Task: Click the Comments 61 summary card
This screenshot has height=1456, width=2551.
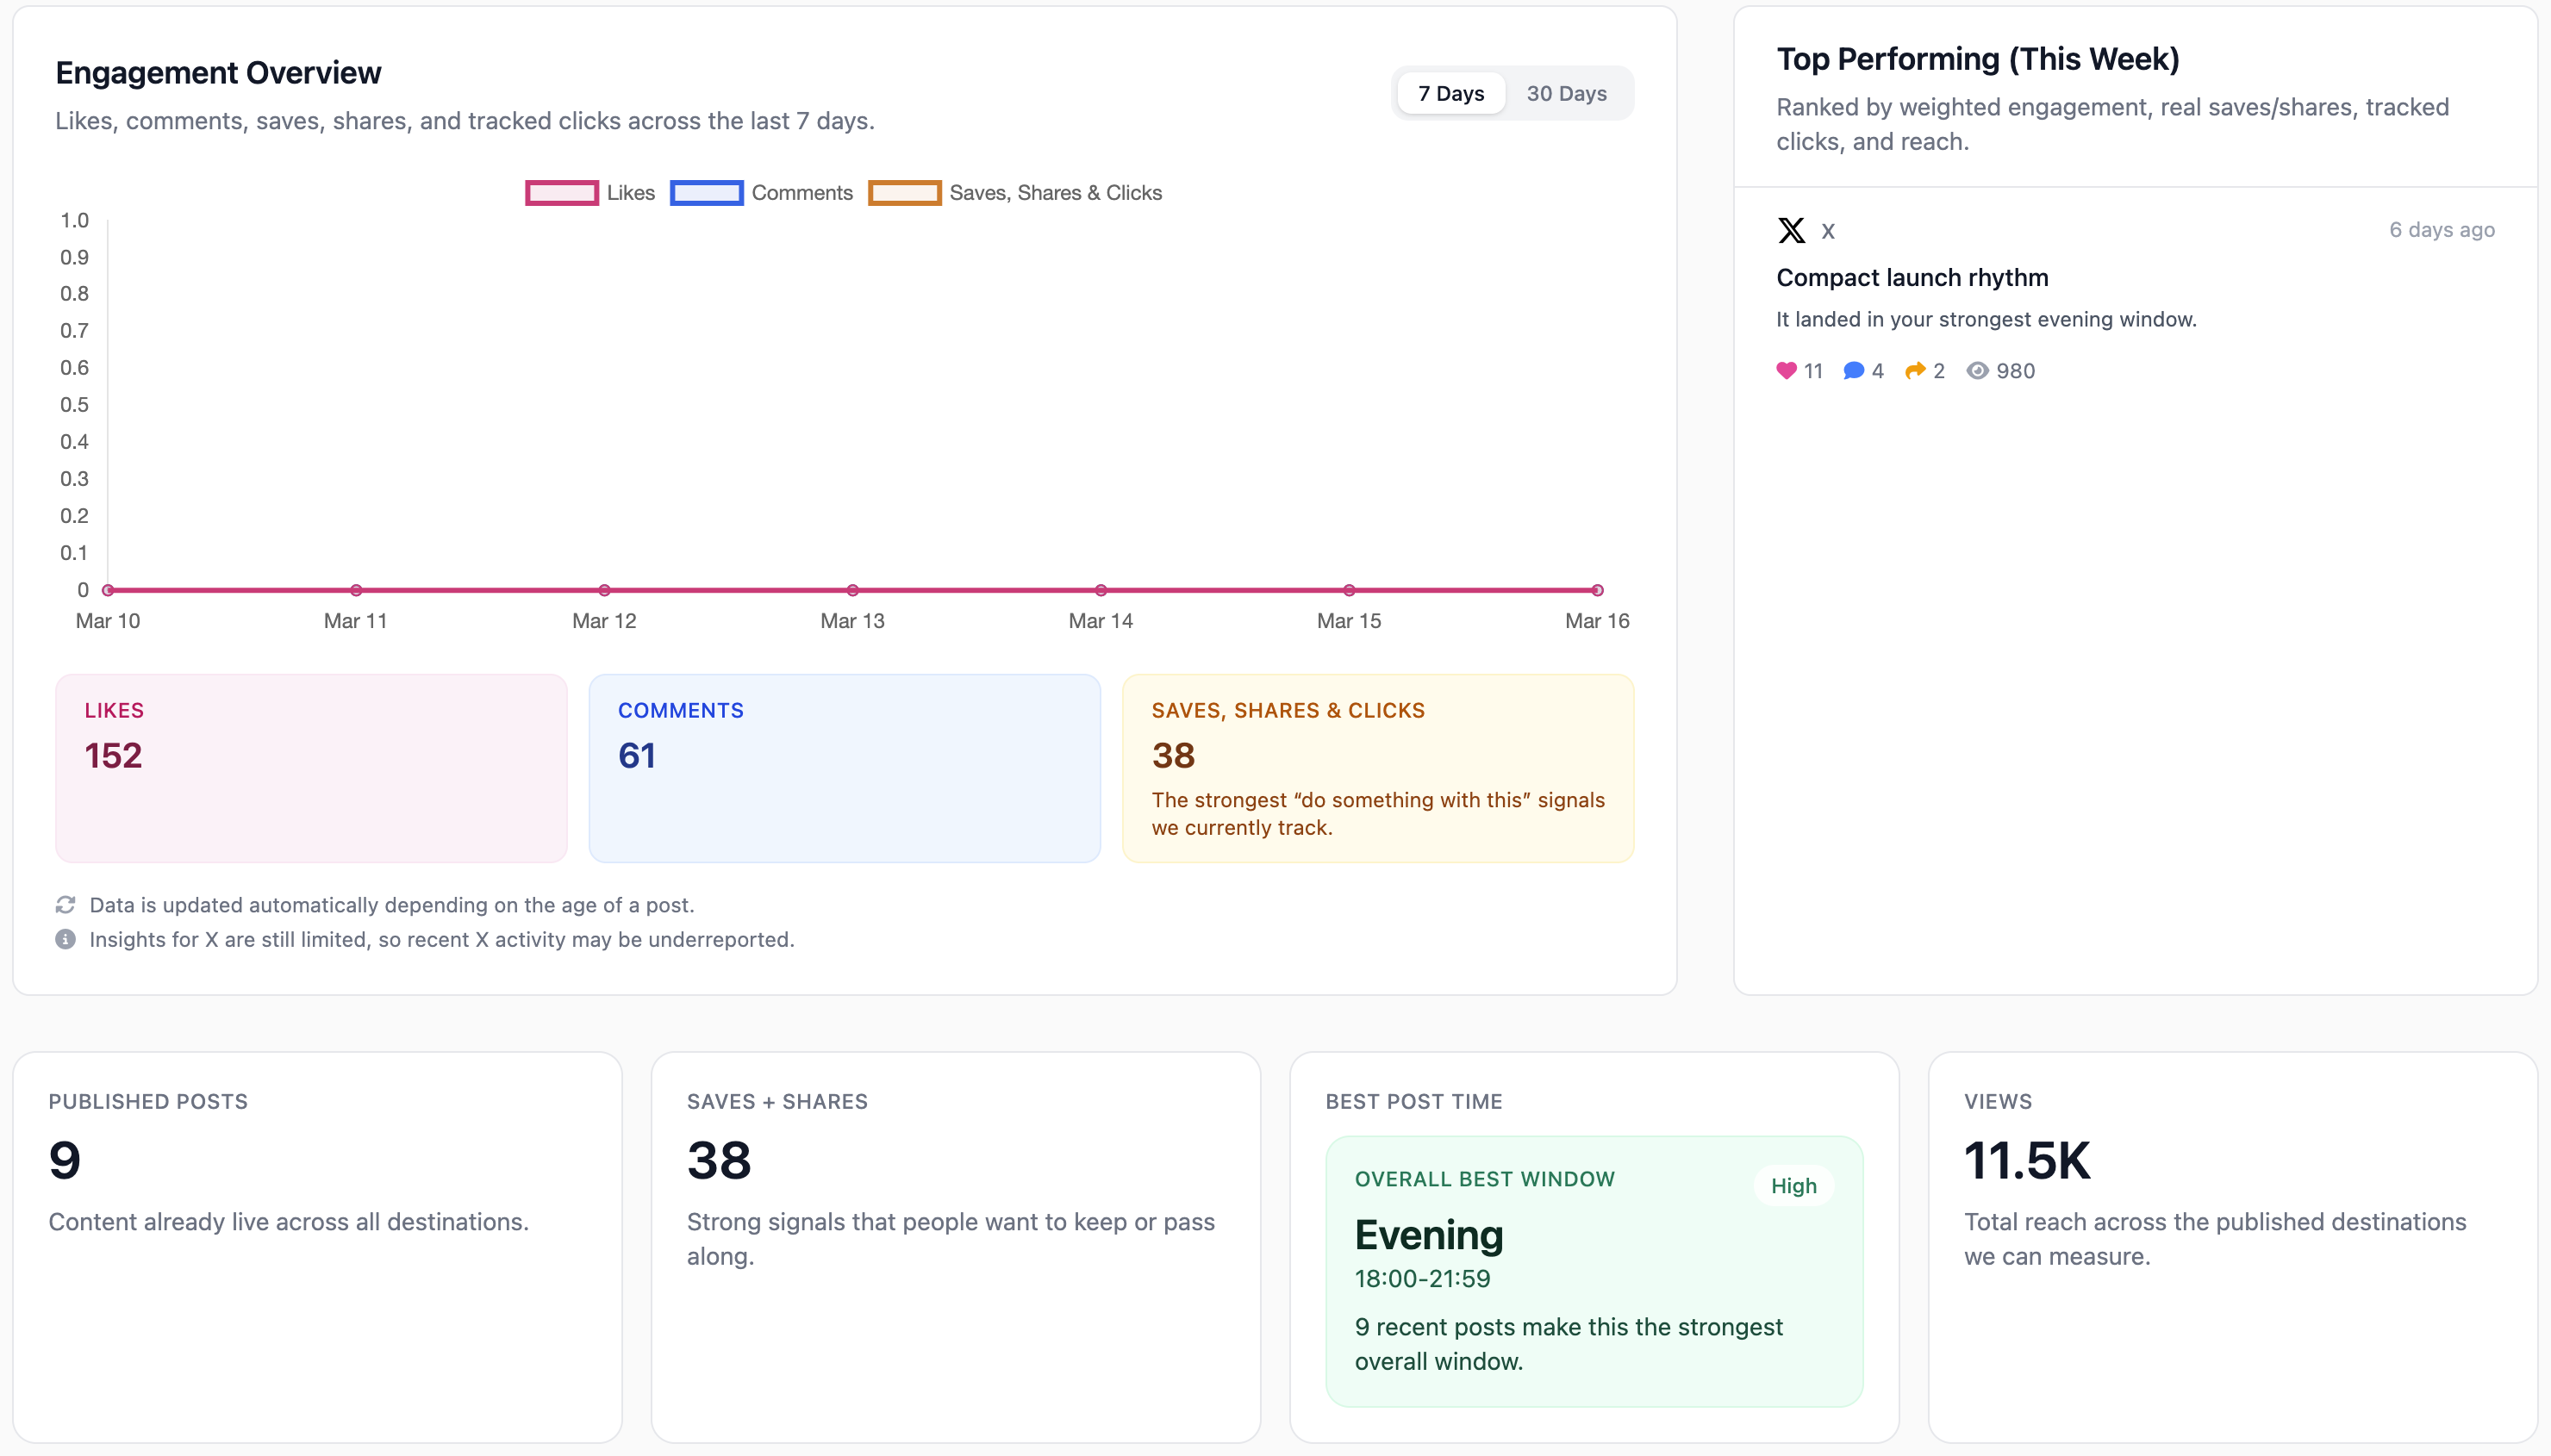Action: [844, 768]
